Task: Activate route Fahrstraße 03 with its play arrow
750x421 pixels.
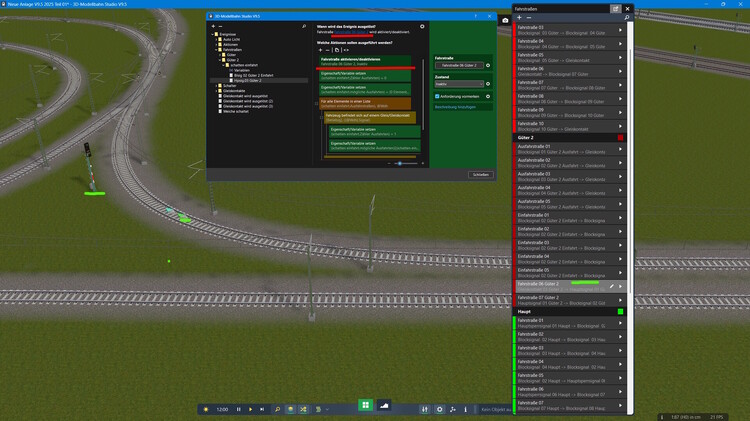Action: point(620,30)
